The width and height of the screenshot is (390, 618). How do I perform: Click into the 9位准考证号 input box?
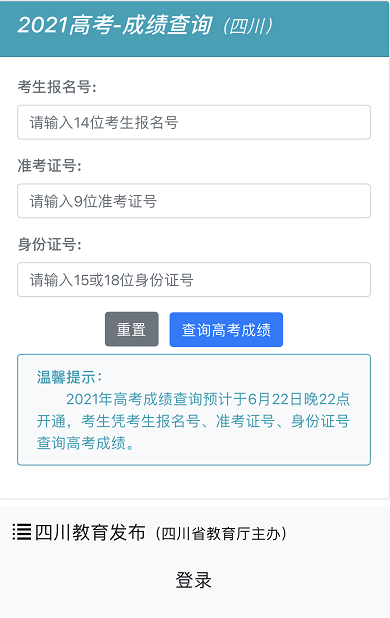pyautogui.click(x=194, y=201)
